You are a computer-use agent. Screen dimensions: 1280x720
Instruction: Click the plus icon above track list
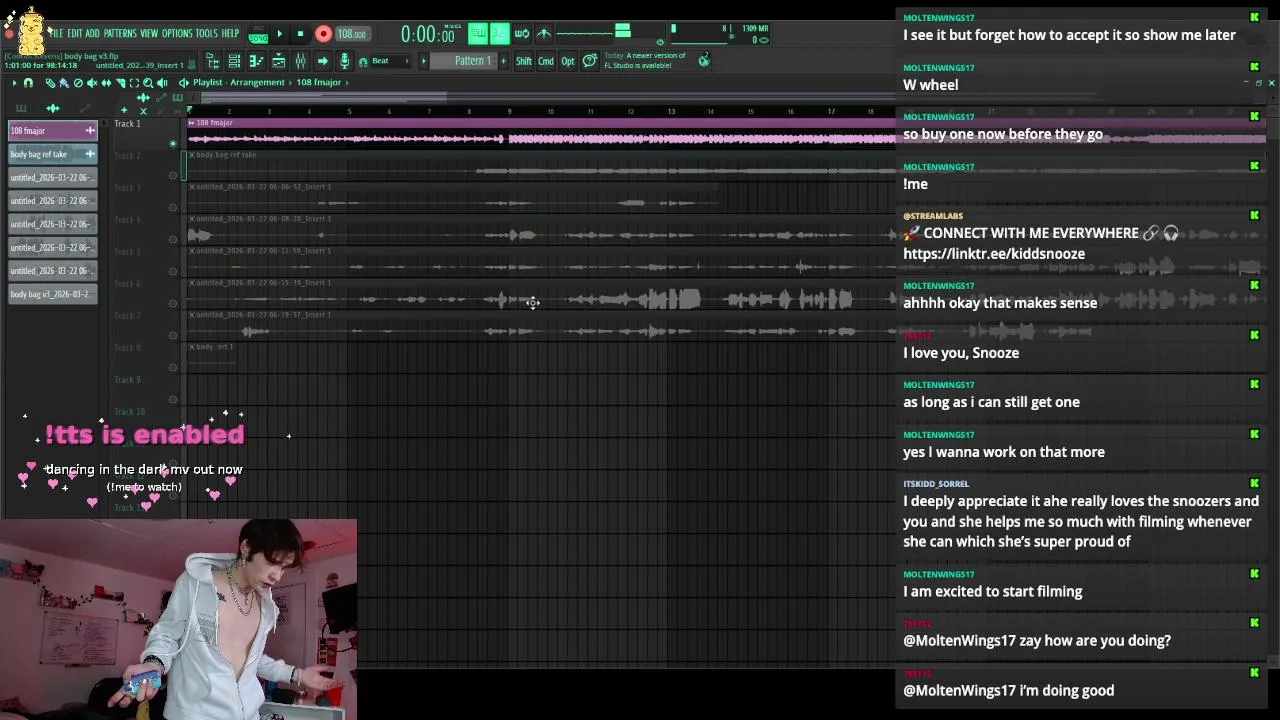point(124,110)
